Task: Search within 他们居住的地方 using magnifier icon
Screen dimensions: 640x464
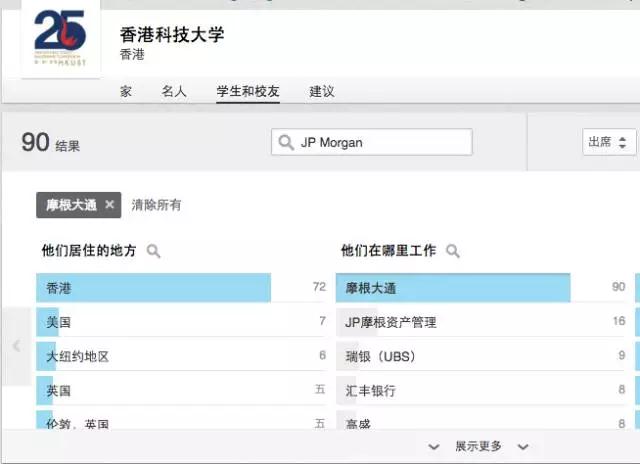Action: click(x=154, y=251)
